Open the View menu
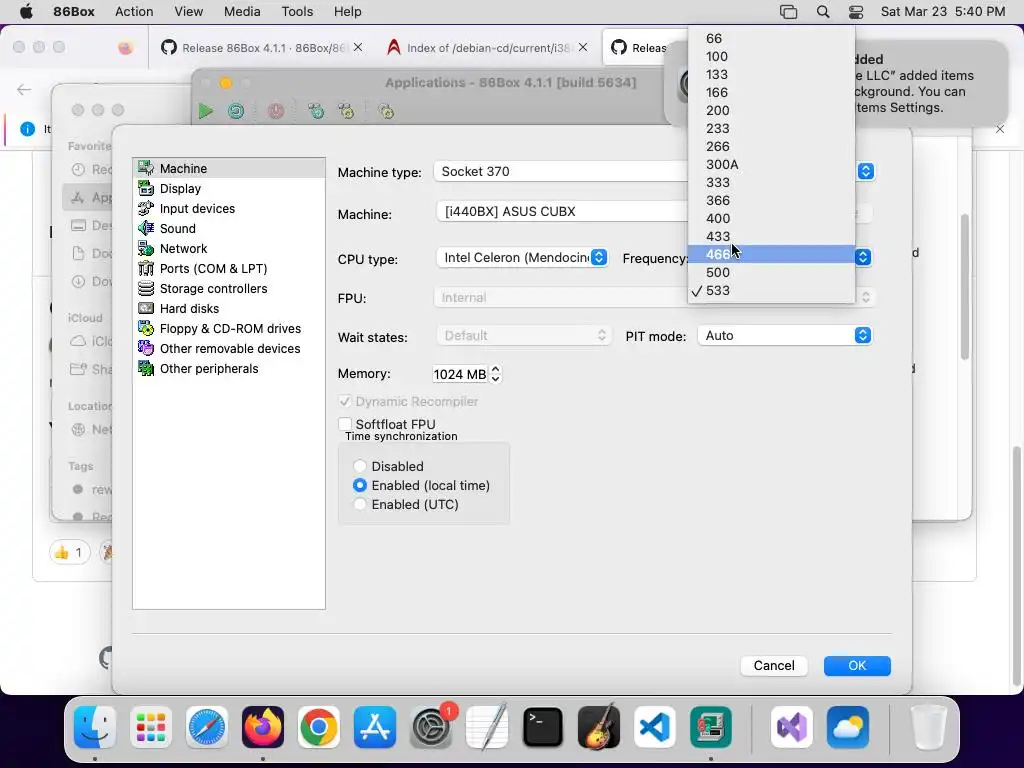The image size is (1024, 768). click(188, 11)
